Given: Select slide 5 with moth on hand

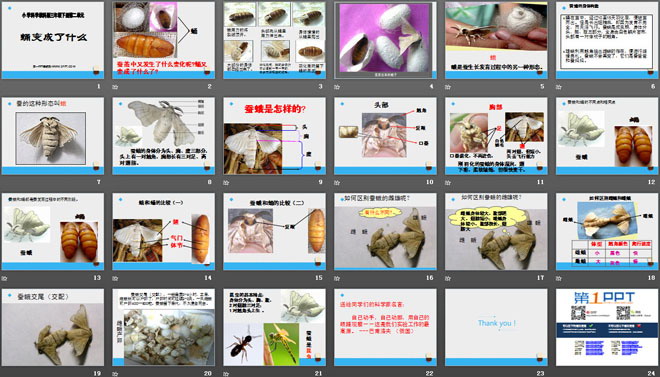Looking at the screenshot, I should [496, 40].
